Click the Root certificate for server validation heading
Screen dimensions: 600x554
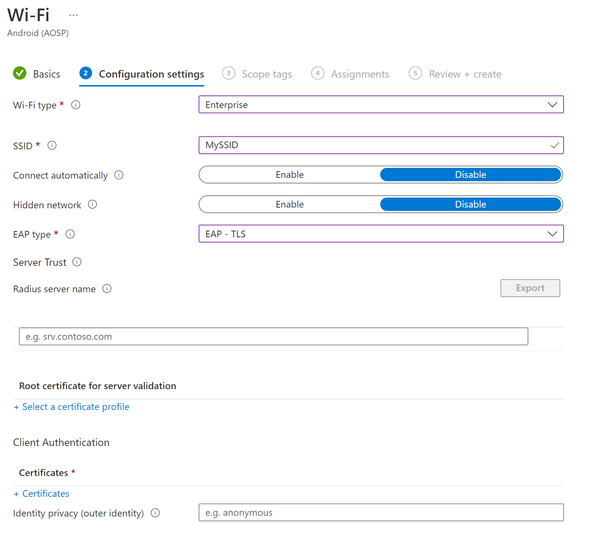pyautogui.click(x=98, y=386)
